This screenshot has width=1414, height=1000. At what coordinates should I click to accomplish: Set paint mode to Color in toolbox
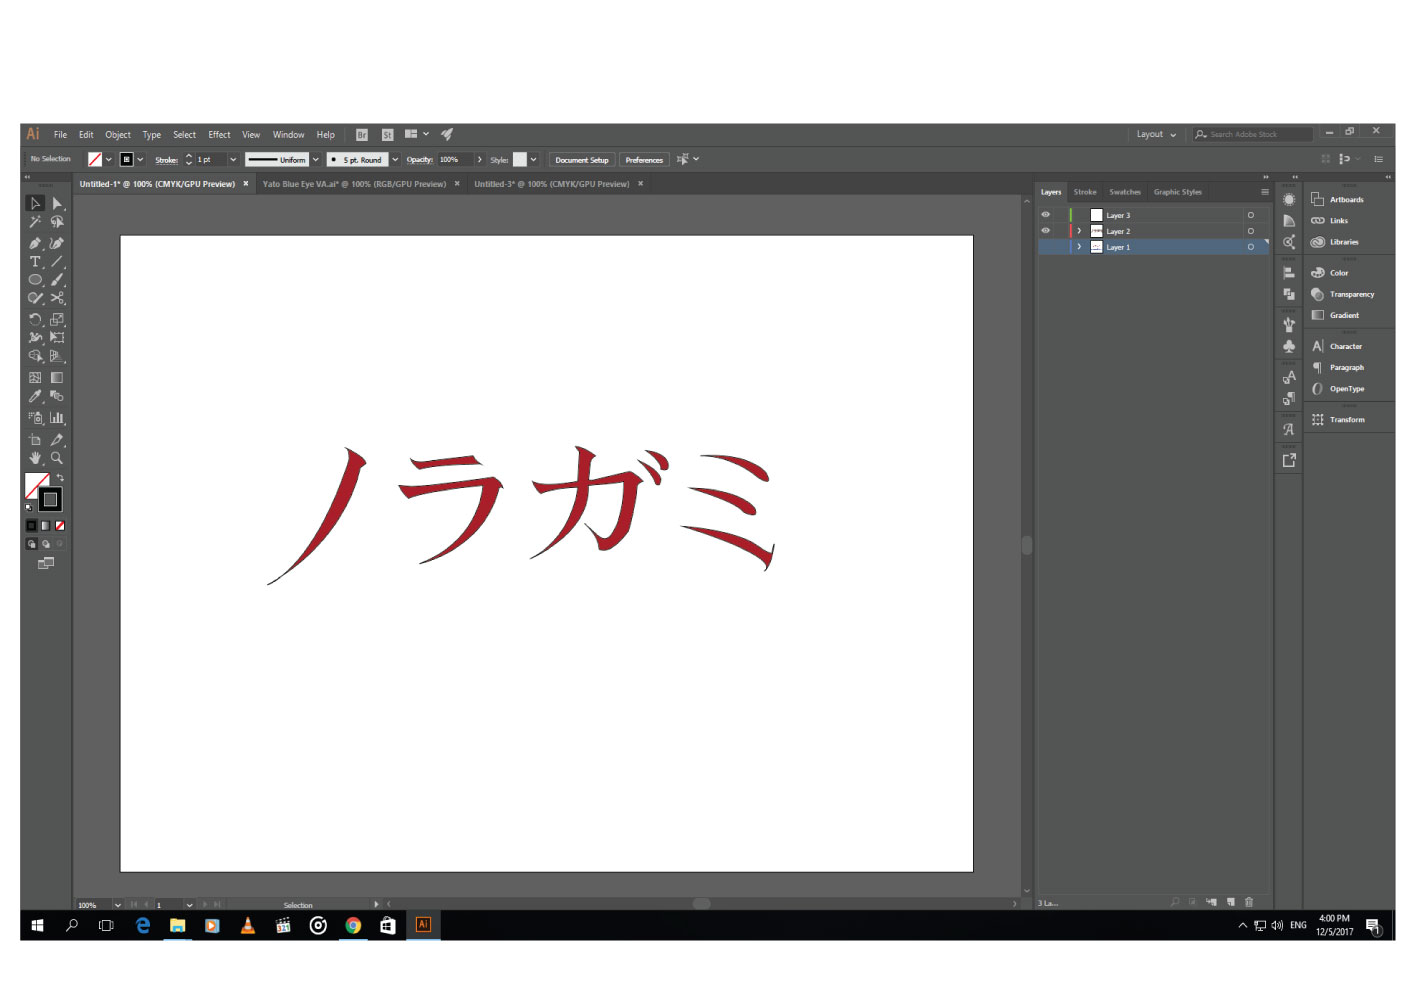point(31,525)
